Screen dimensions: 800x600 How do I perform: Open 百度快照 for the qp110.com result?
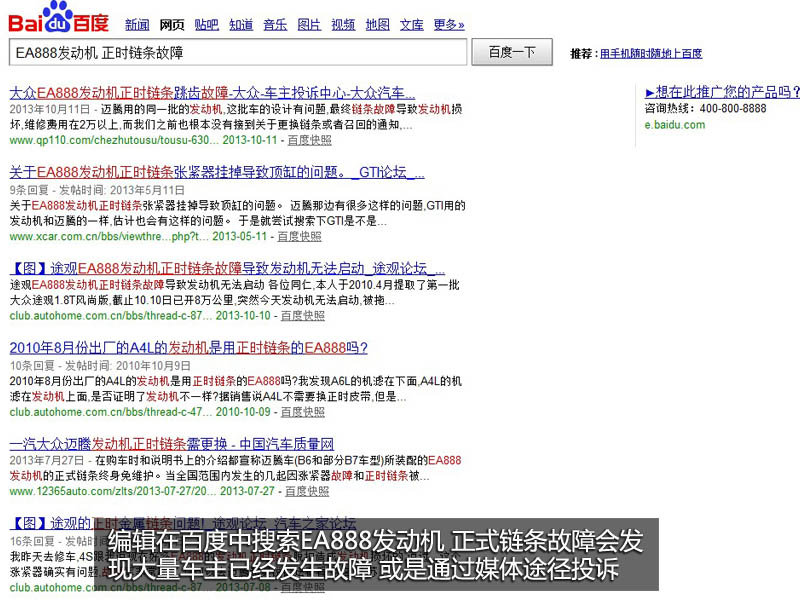(x=310, y=140)
